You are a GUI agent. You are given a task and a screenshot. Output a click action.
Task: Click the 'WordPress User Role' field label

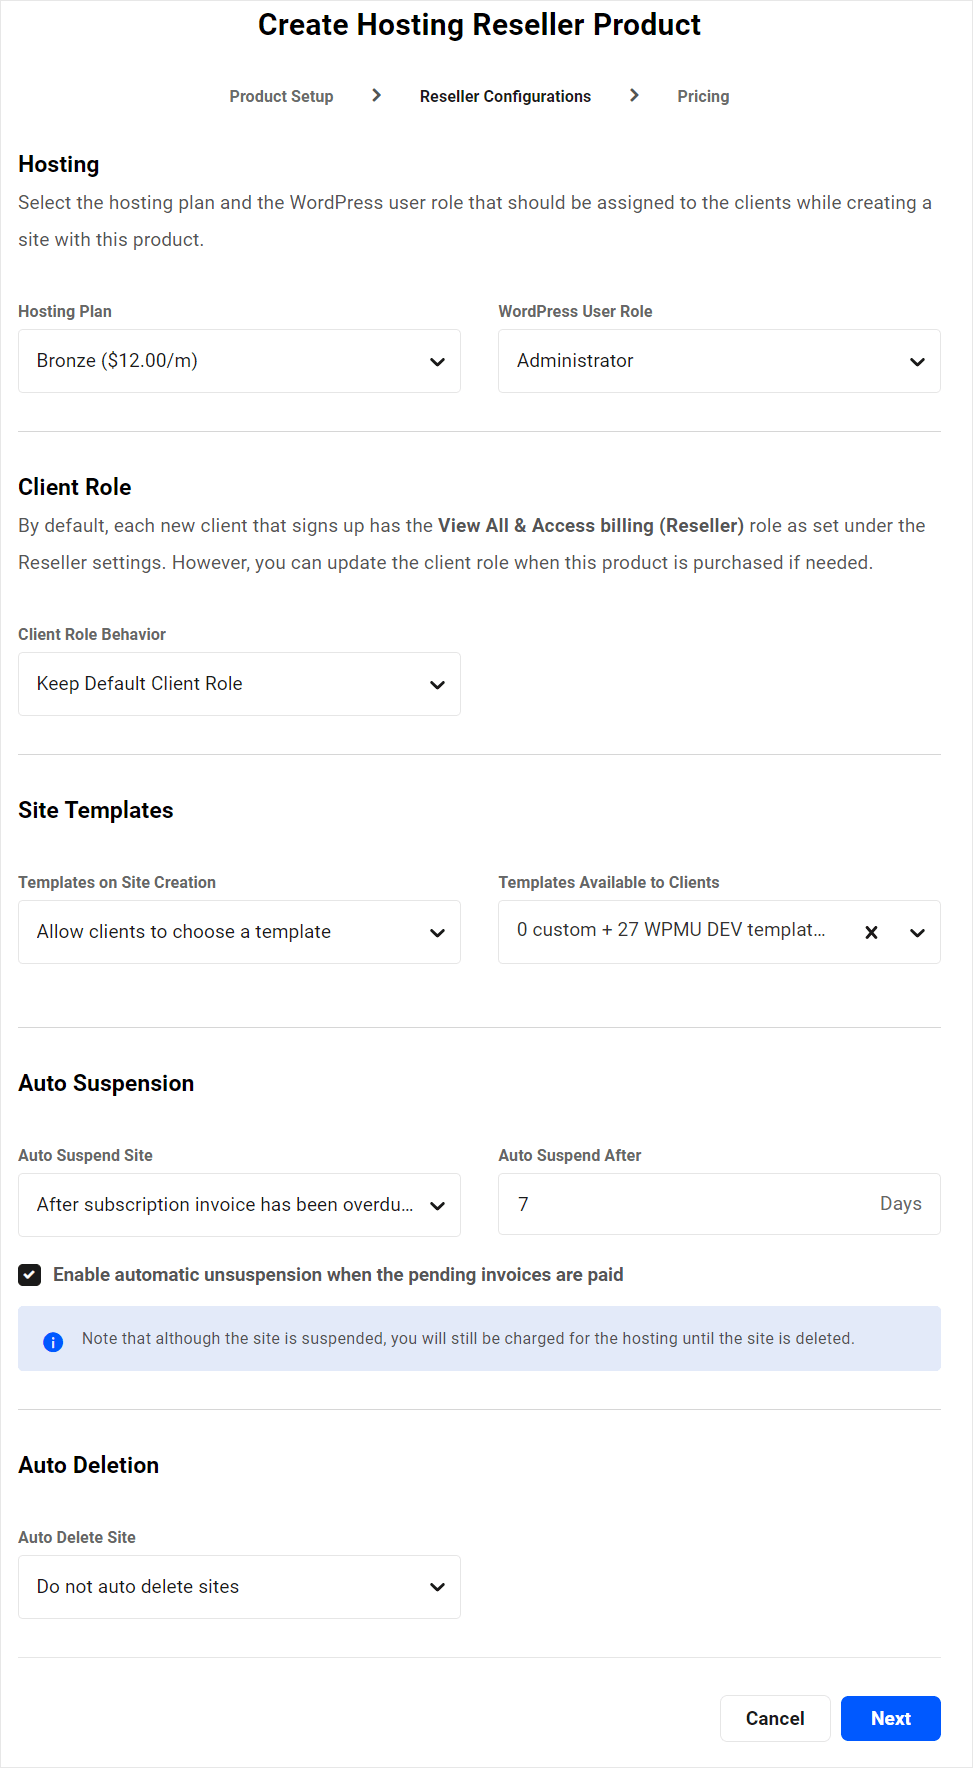(575, 311)
